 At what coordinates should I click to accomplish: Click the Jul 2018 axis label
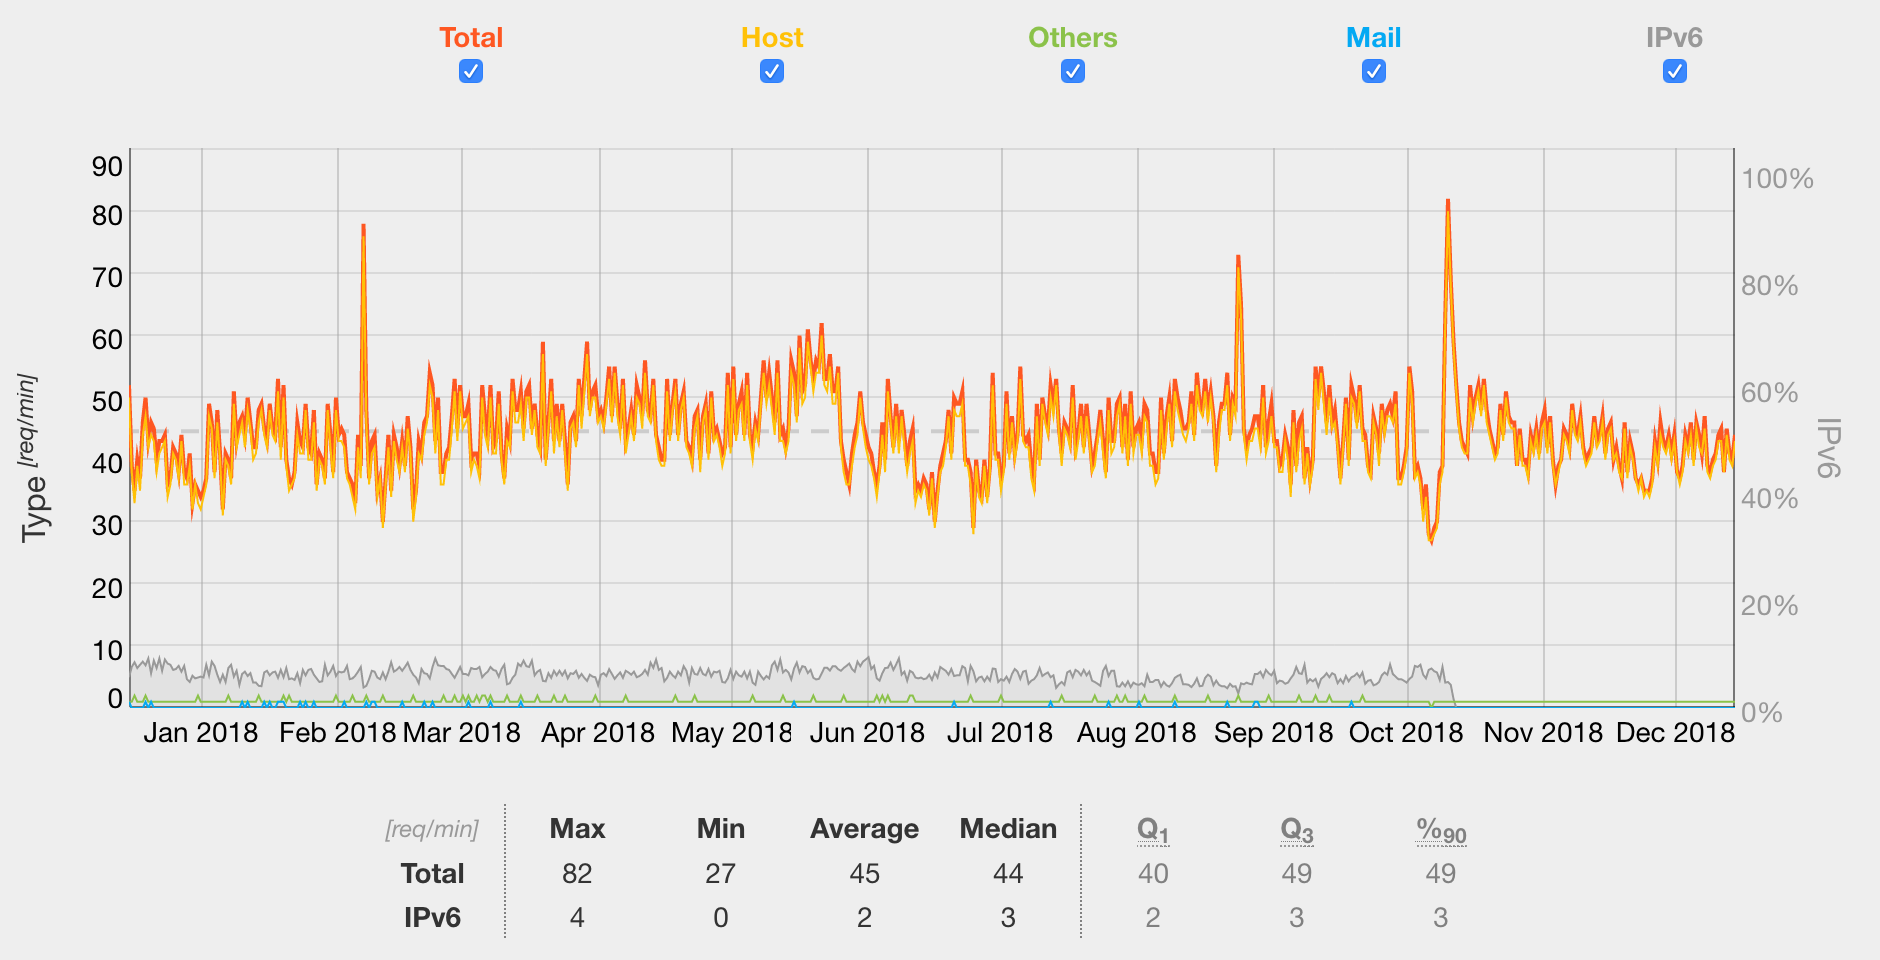[x=1000, y=733]
